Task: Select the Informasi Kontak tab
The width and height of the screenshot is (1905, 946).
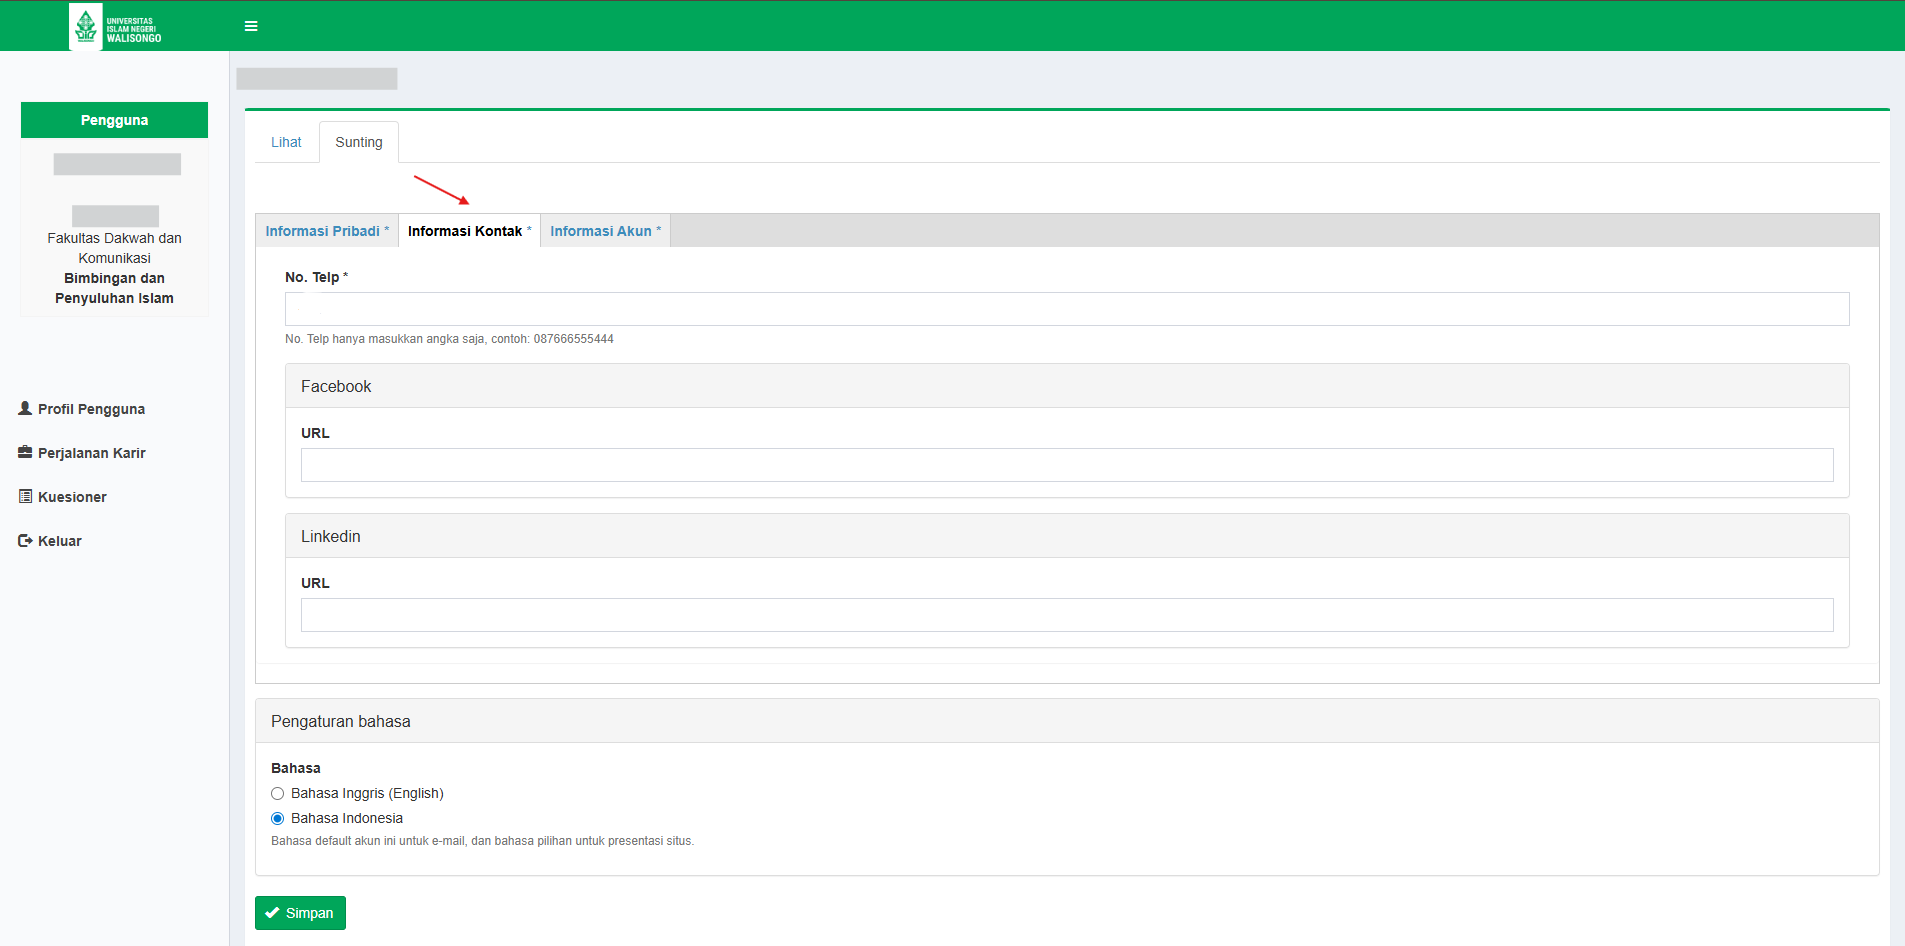Action: pos(465,231)
